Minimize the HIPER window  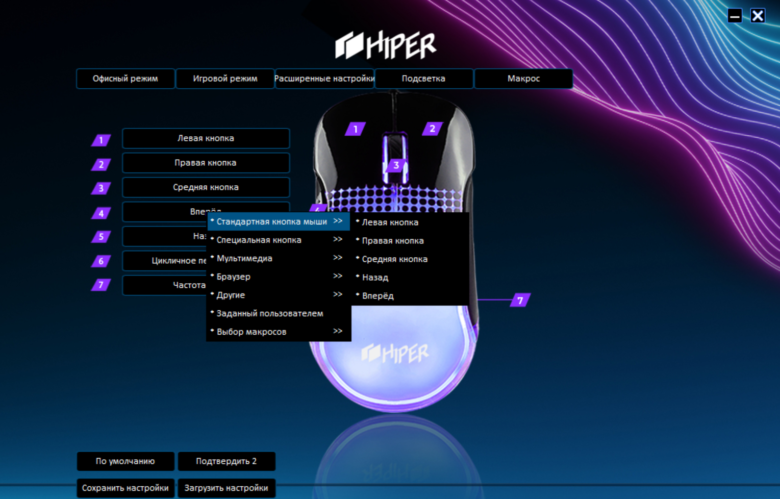click(x=735, y=16)
